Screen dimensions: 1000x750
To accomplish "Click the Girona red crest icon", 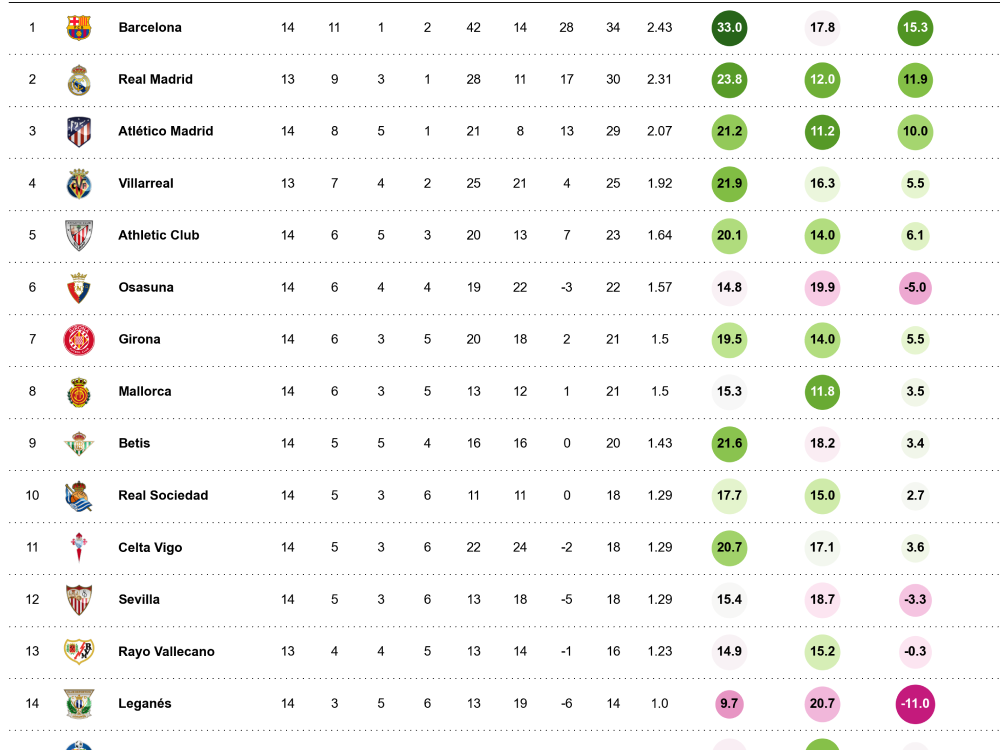I will coord(79,339).
